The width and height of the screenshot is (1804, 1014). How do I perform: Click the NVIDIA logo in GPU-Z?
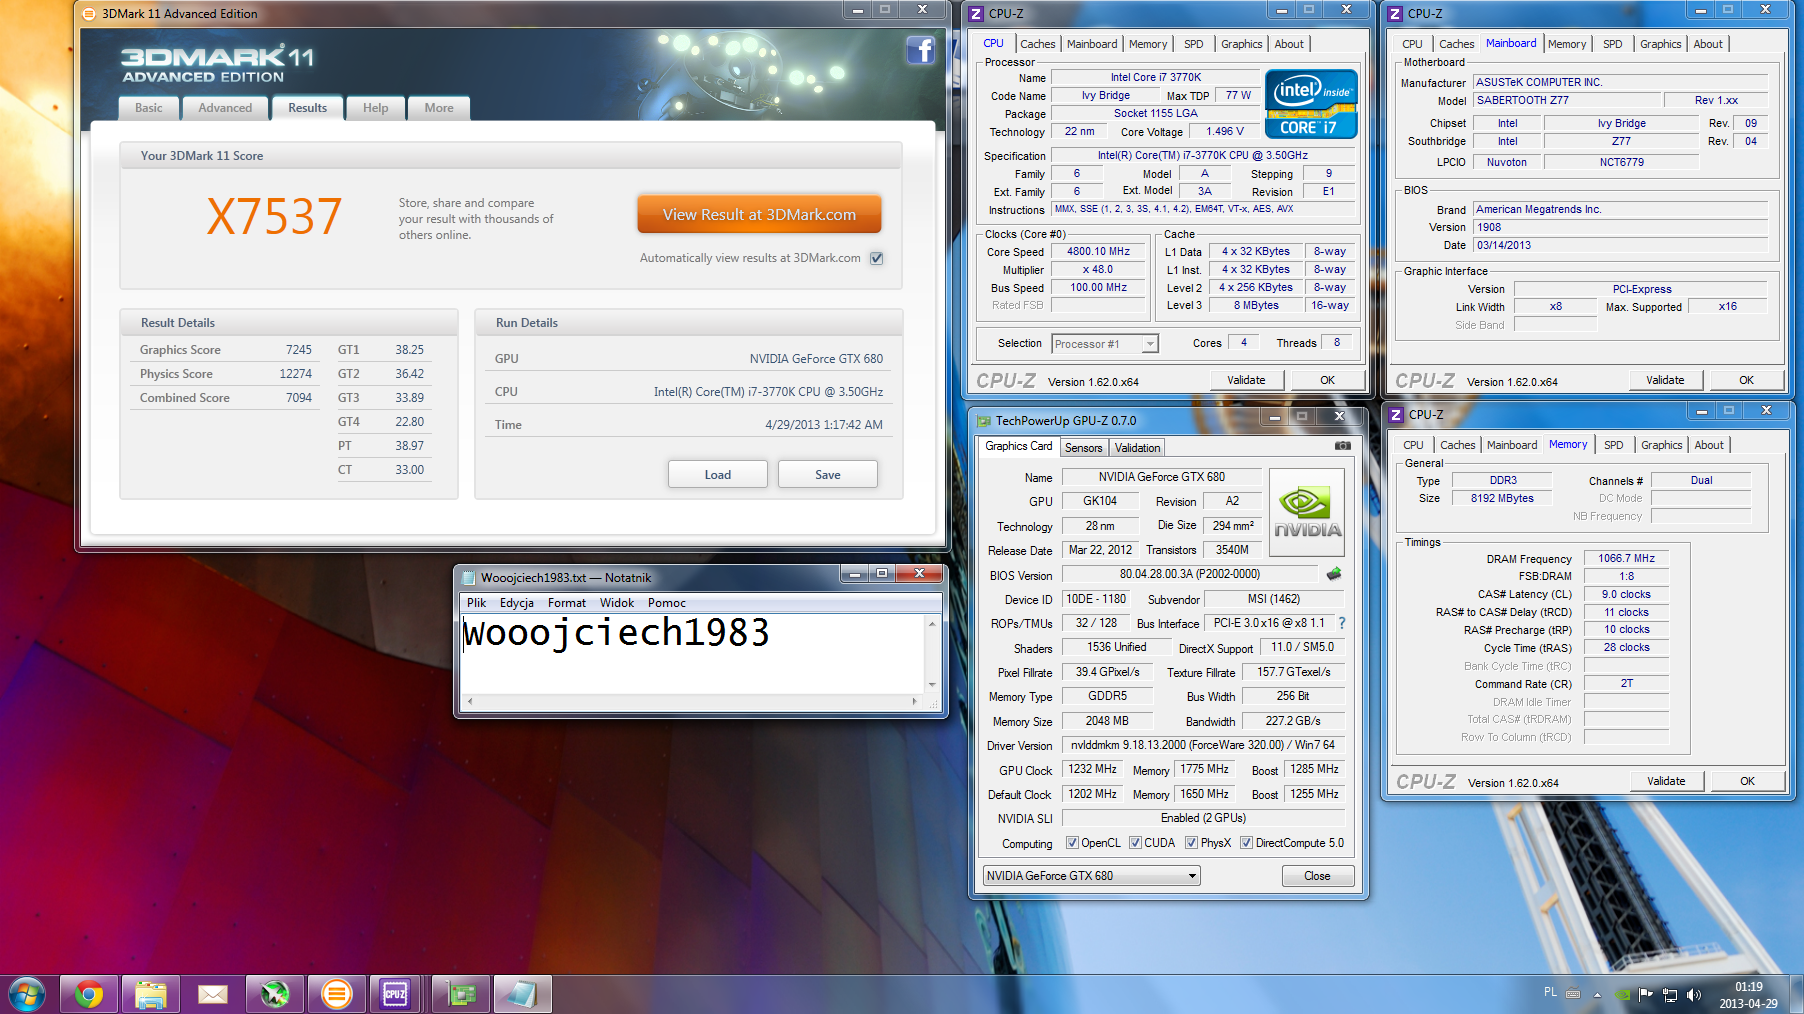(1306, 512)
